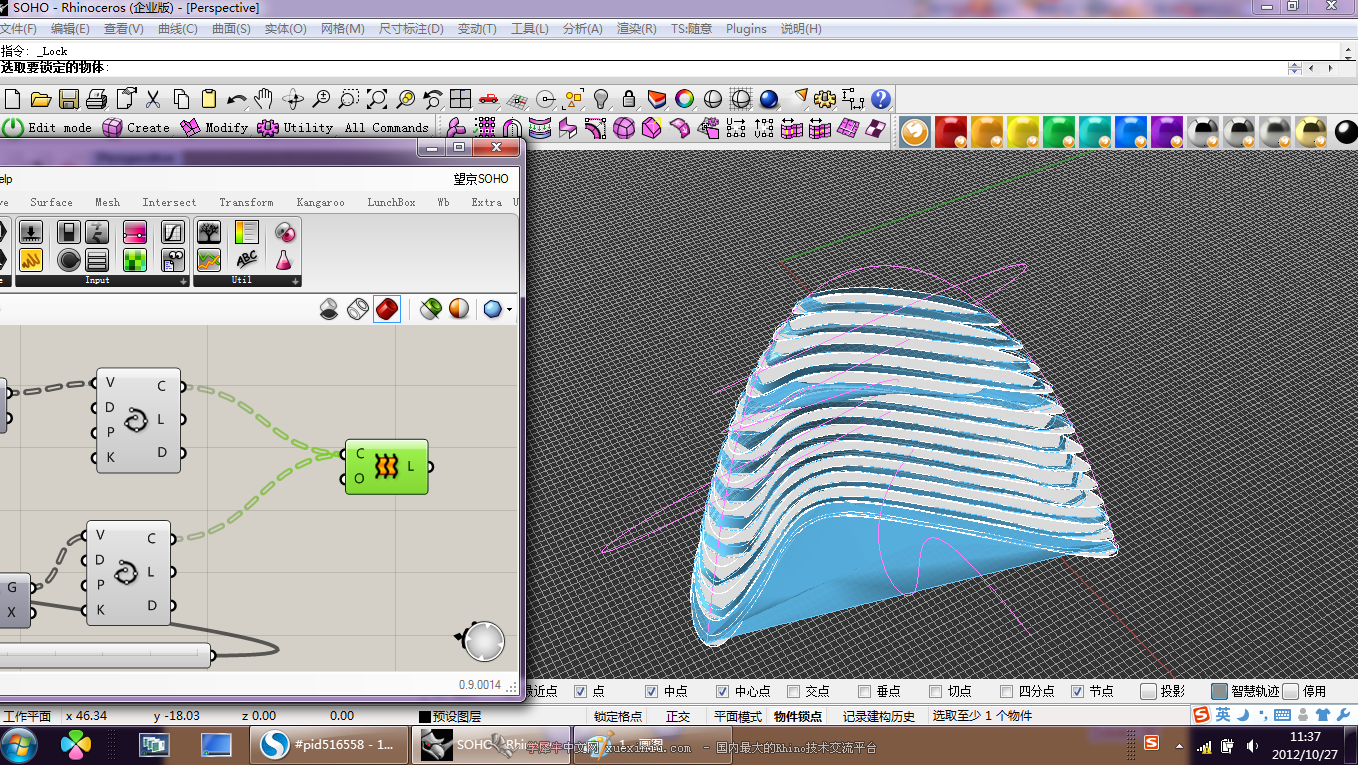
Task: Open Rhino help question mark icon
Action: (881, 99)
